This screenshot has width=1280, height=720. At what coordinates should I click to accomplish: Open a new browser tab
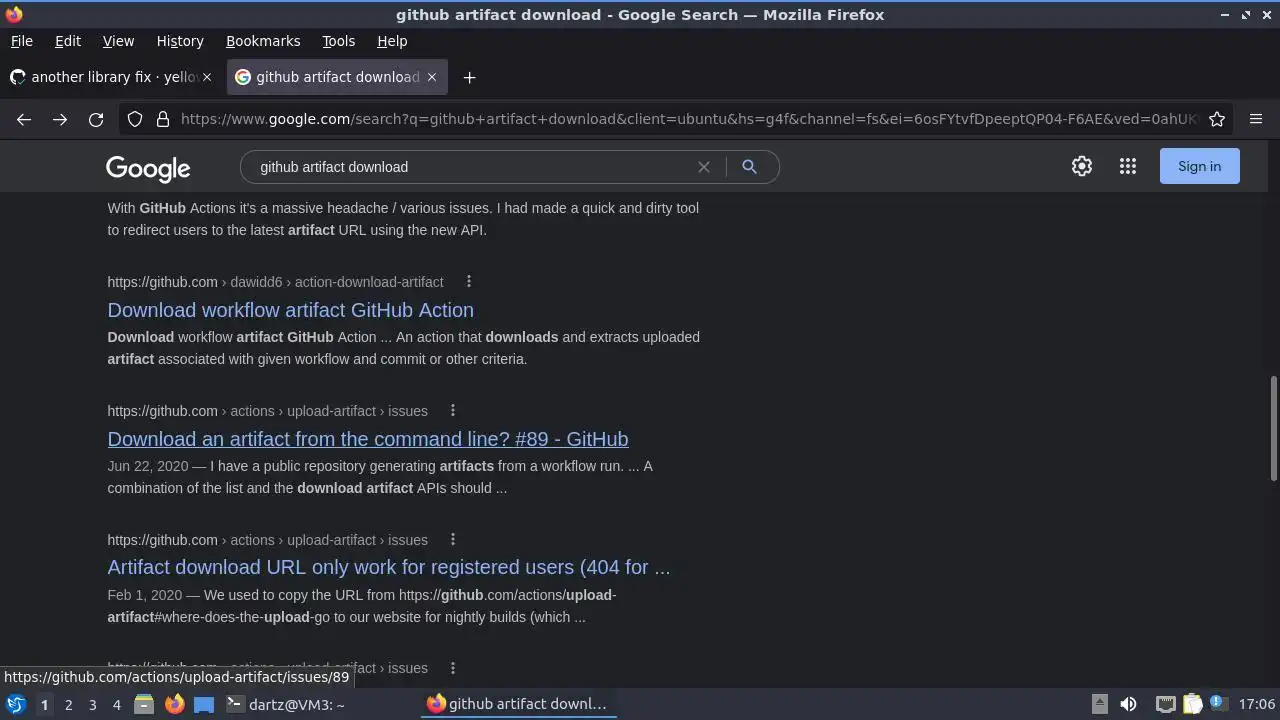[469, 77]
